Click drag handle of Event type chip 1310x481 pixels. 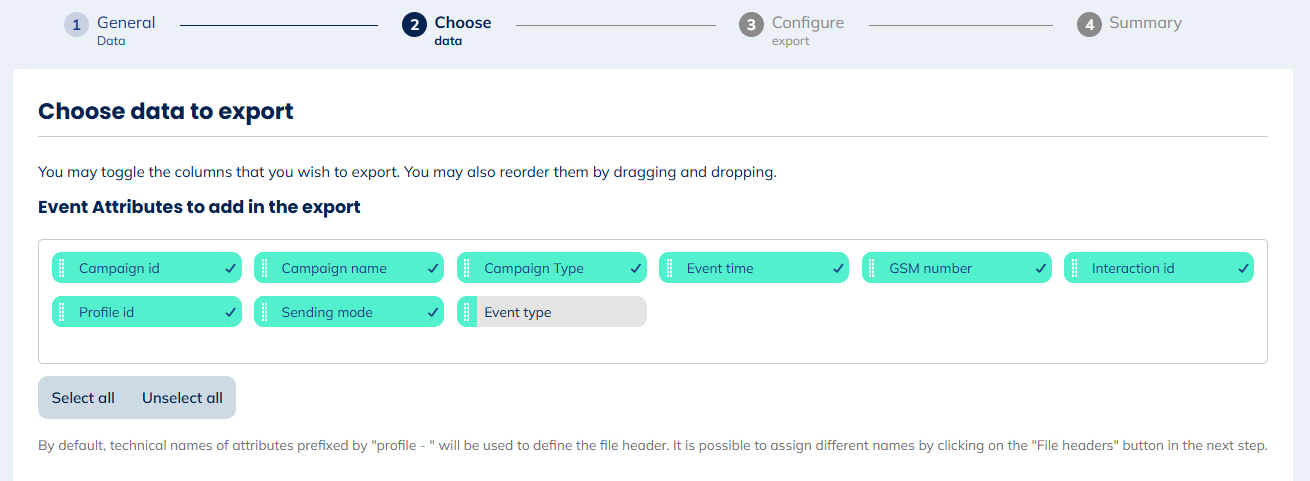[467, 312]
